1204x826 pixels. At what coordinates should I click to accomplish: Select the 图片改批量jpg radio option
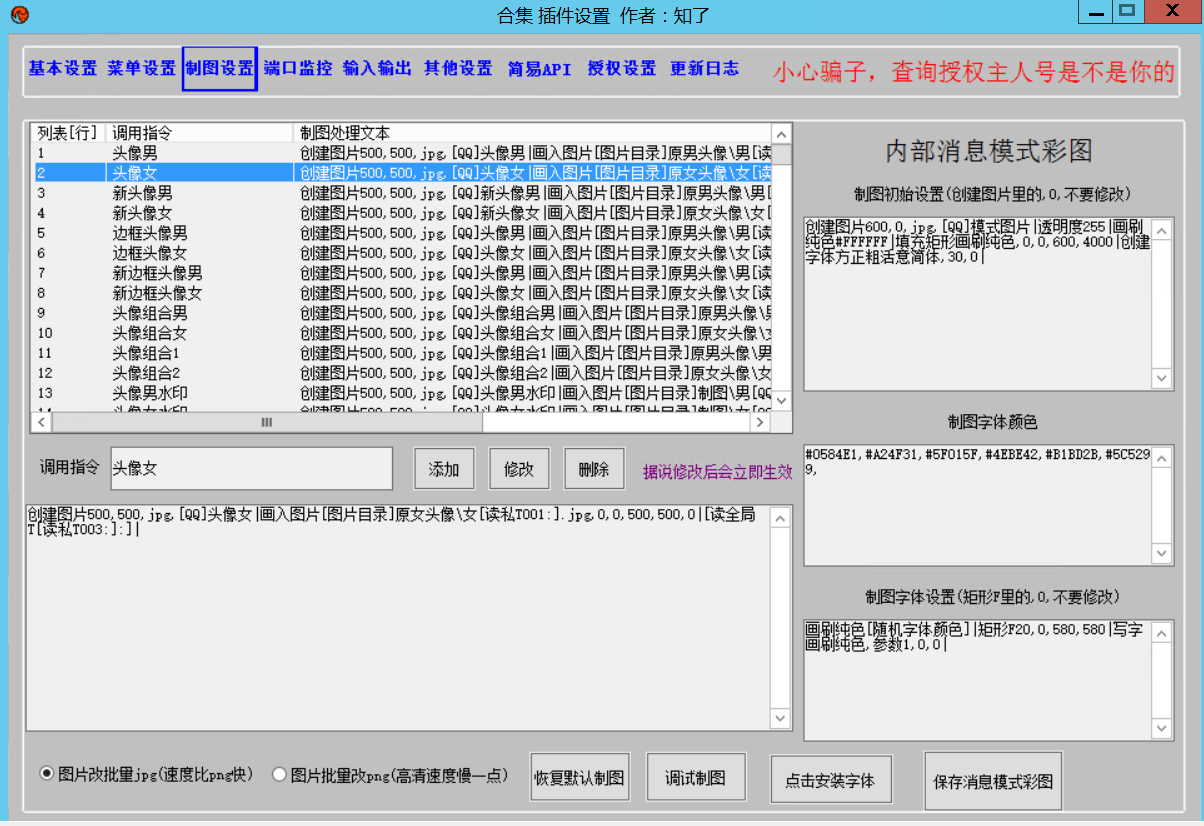(147, 774)
